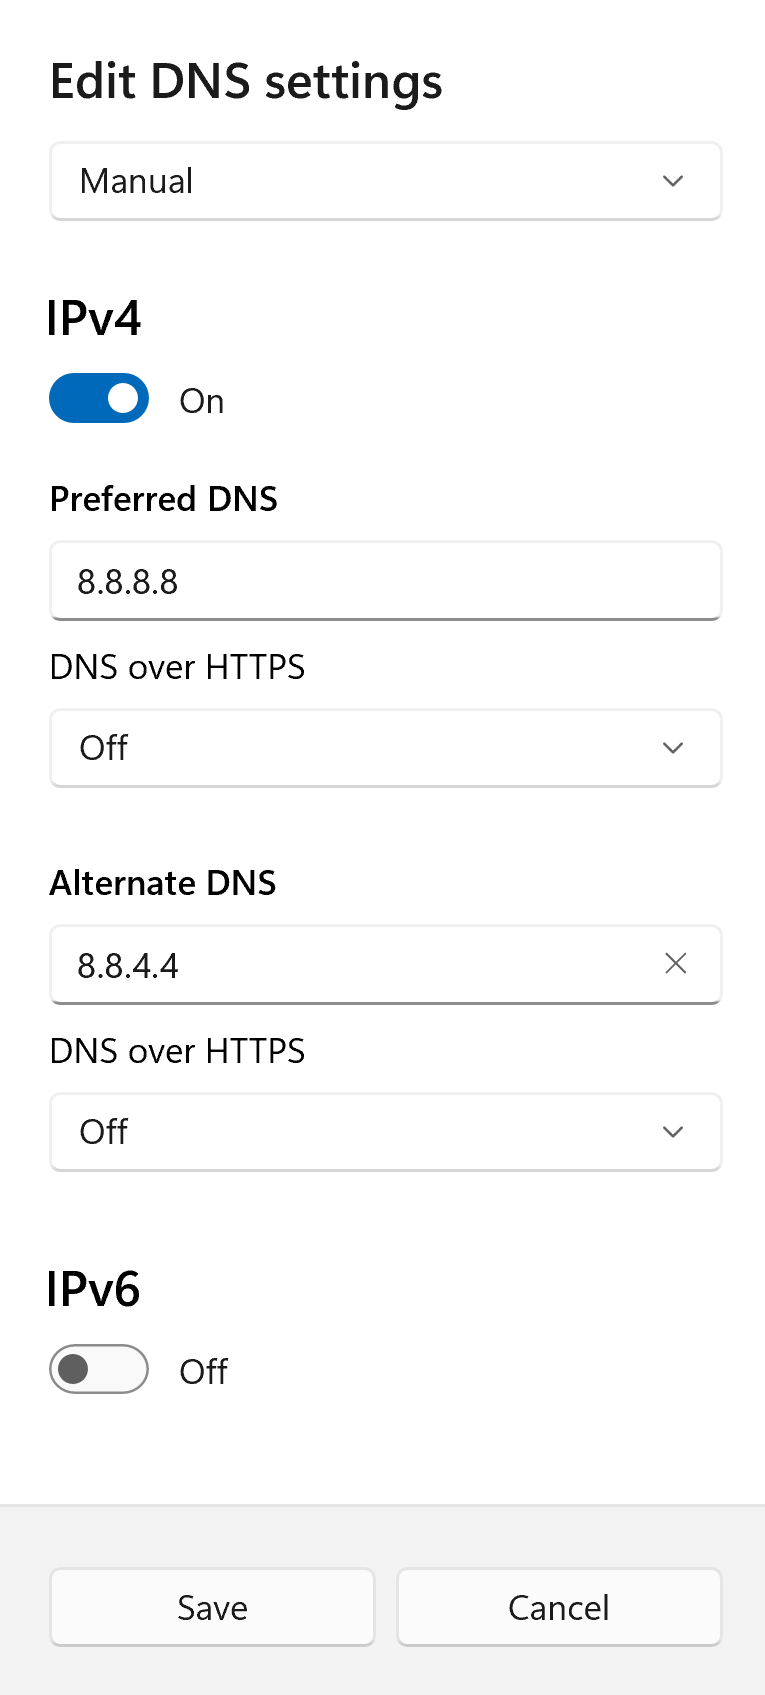Cancel editing DNS settings
This screenshot has width=765, height=1695.
click(559, 1607)
